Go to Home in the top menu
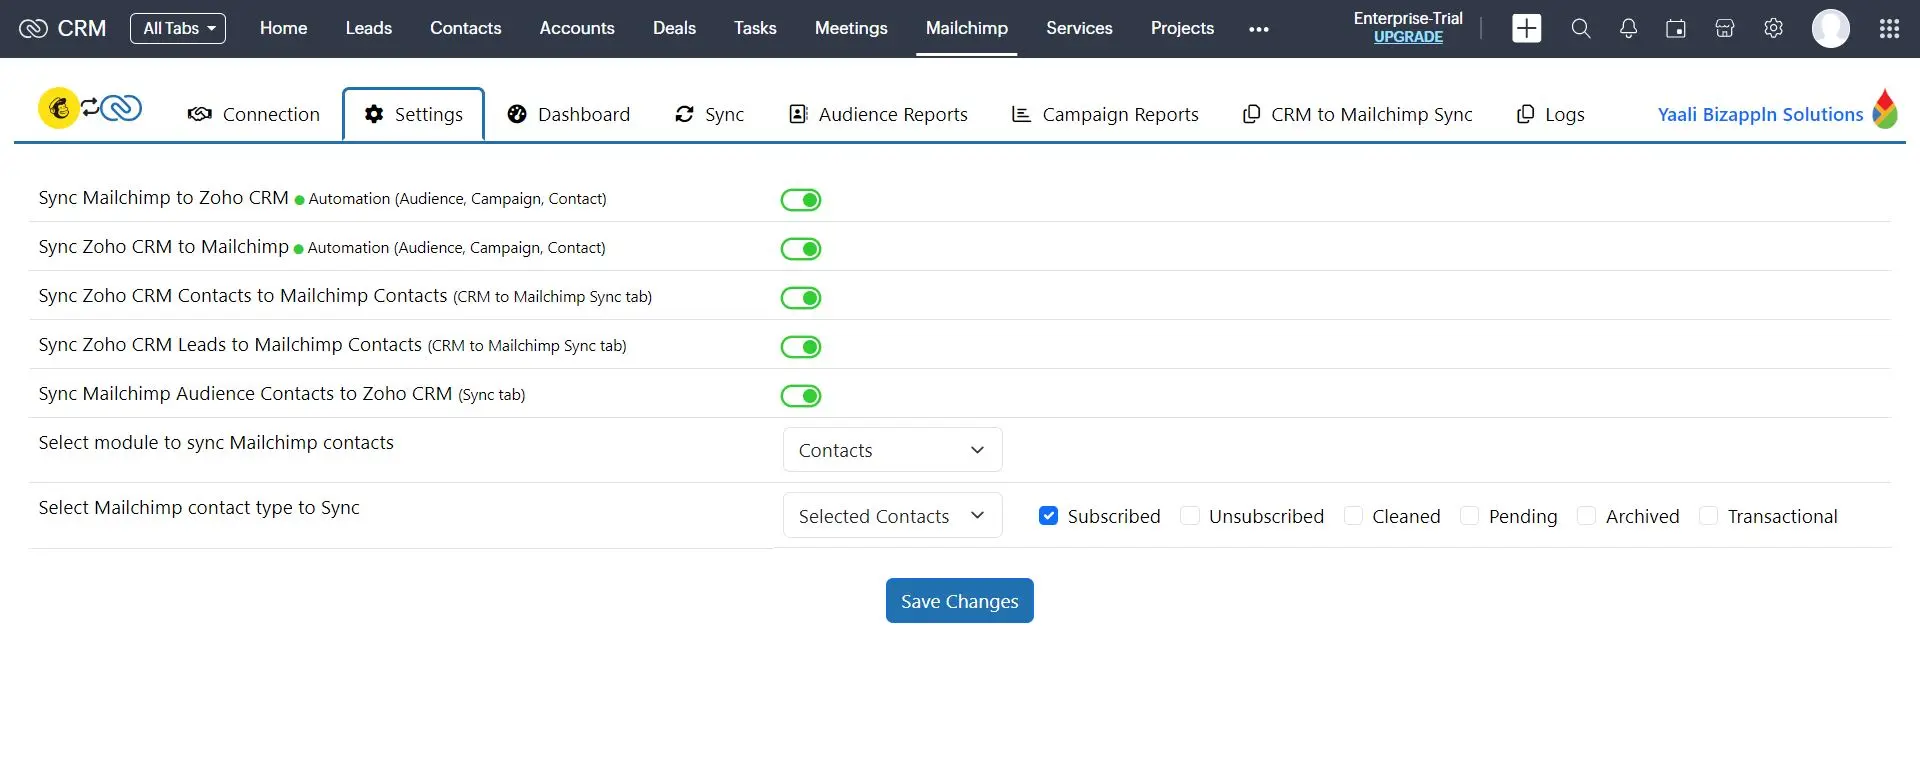The width and height of the screenshot is (1920, 760). [283, 28]
